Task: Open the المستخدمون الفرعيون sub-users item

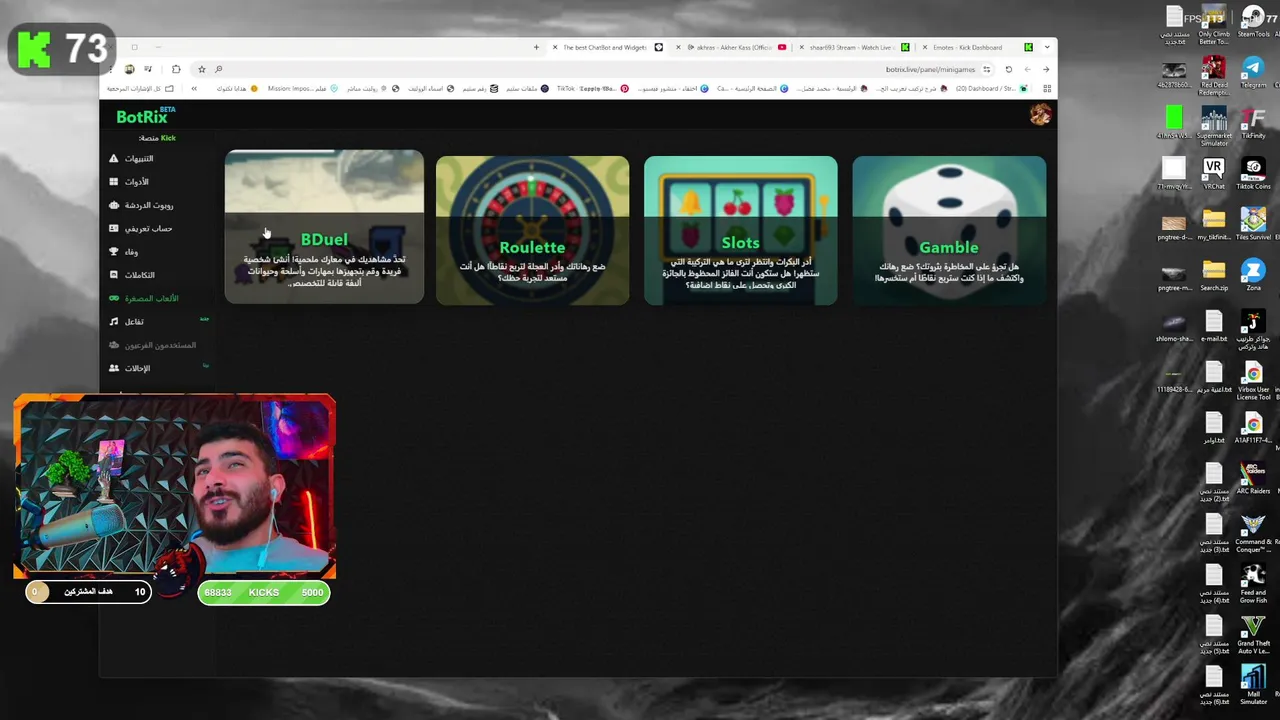Action: [x=153, y=345]
